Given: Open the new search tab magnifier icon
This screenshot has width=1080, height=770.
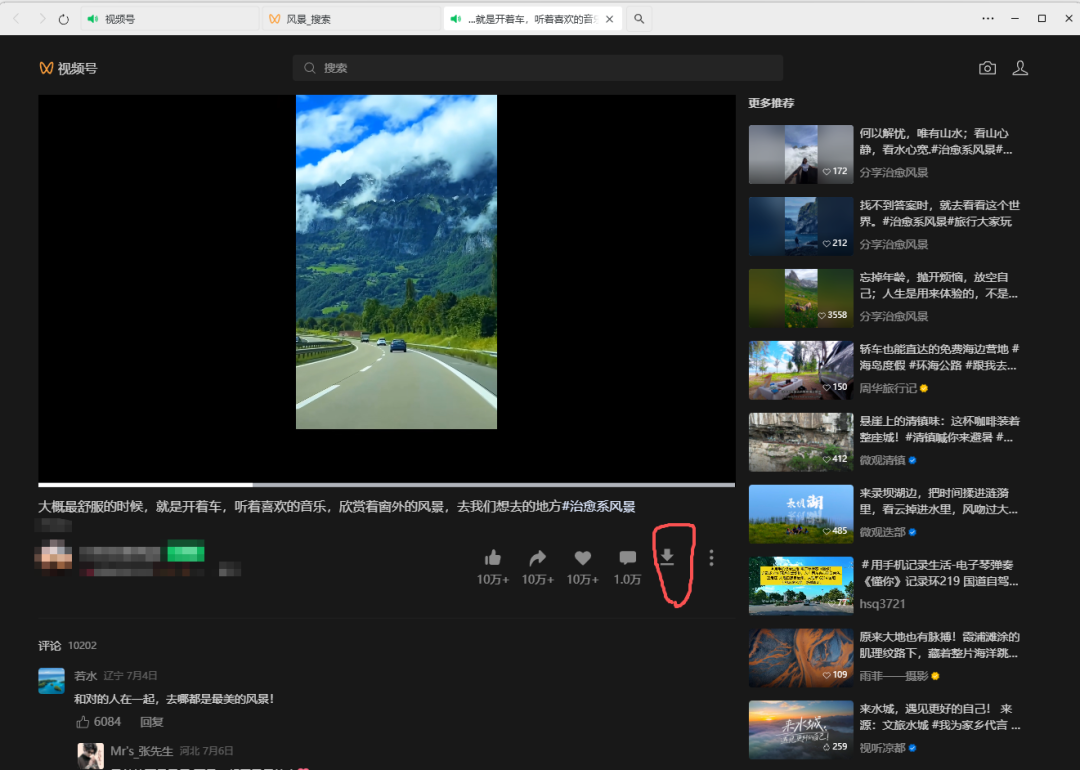Looking at the screenshot, I should tap(639, 17).
